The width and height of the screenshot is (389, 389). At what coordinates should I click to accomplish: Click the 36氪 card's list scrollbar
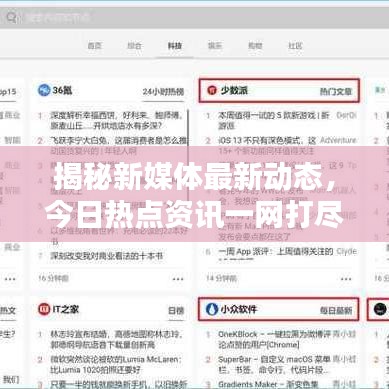[188, 127]
